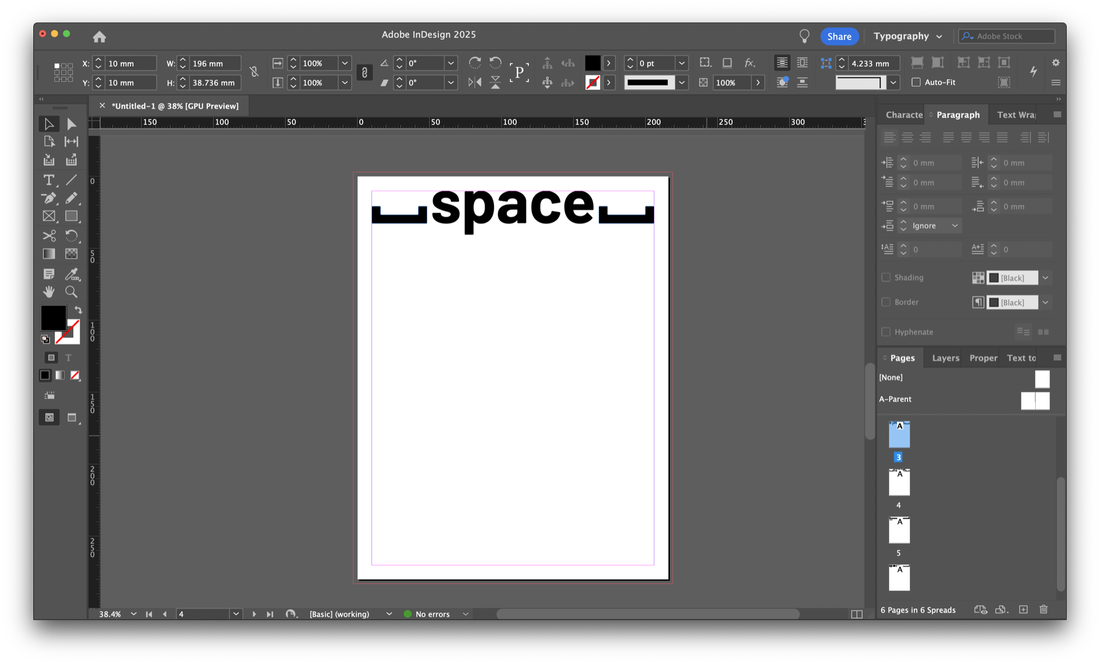Click the page 4 thumbnail
The width and height of the screenshot is (1100, 664).
tap(899, 482)
